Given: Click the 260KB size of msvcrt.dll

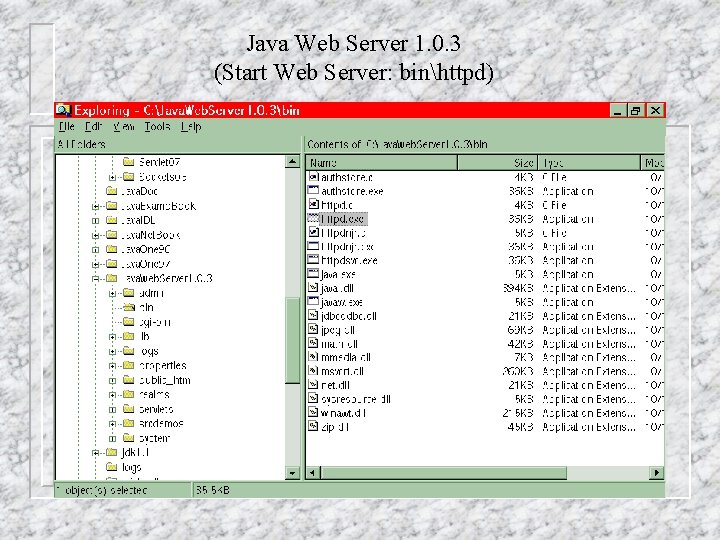Looking at the screenshot, I should click(518, 371).
